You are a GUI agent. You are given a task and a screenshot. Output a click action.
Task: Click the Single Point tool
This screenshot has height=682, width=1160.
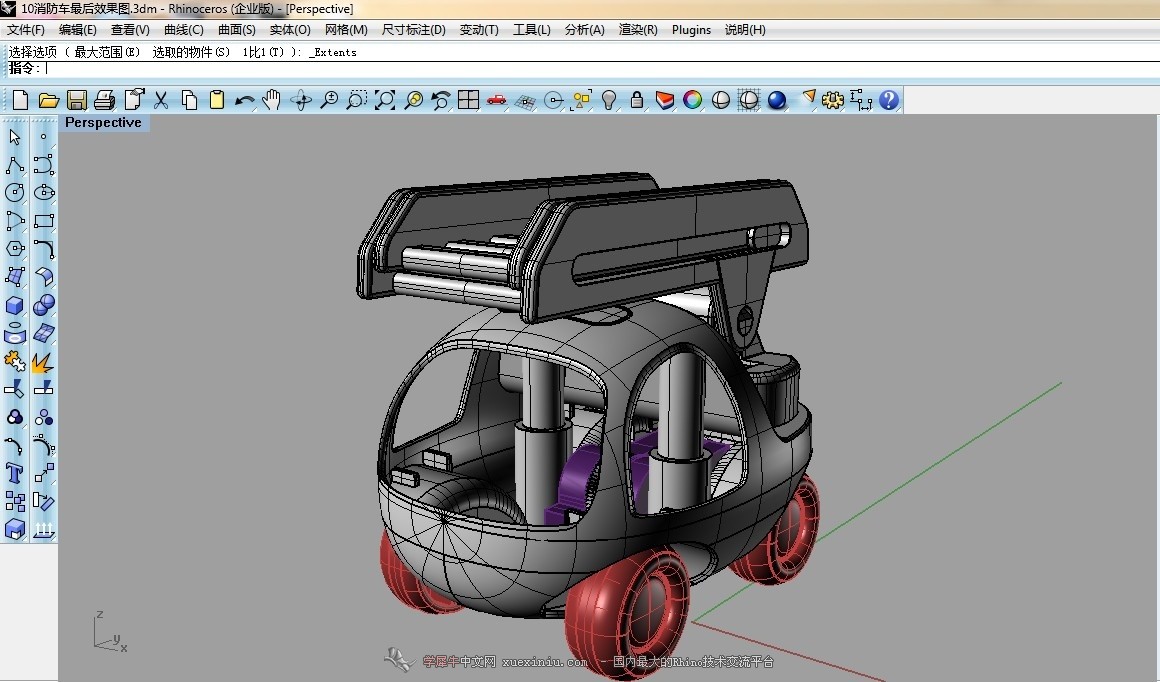[44, 137]
